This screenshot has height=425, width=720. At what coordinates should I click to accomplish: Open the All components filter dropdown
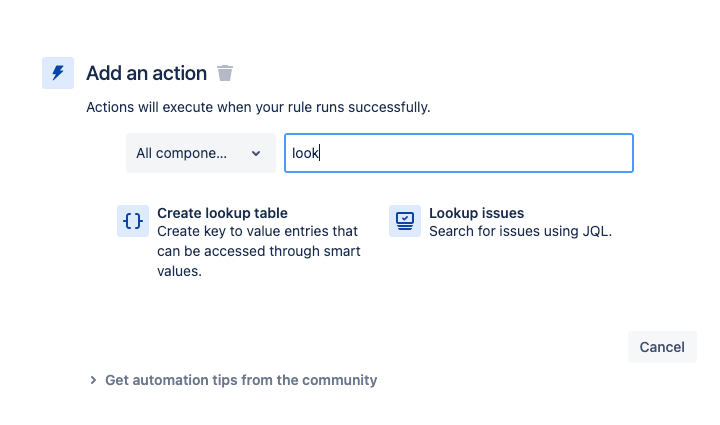(x=201, y=153)
